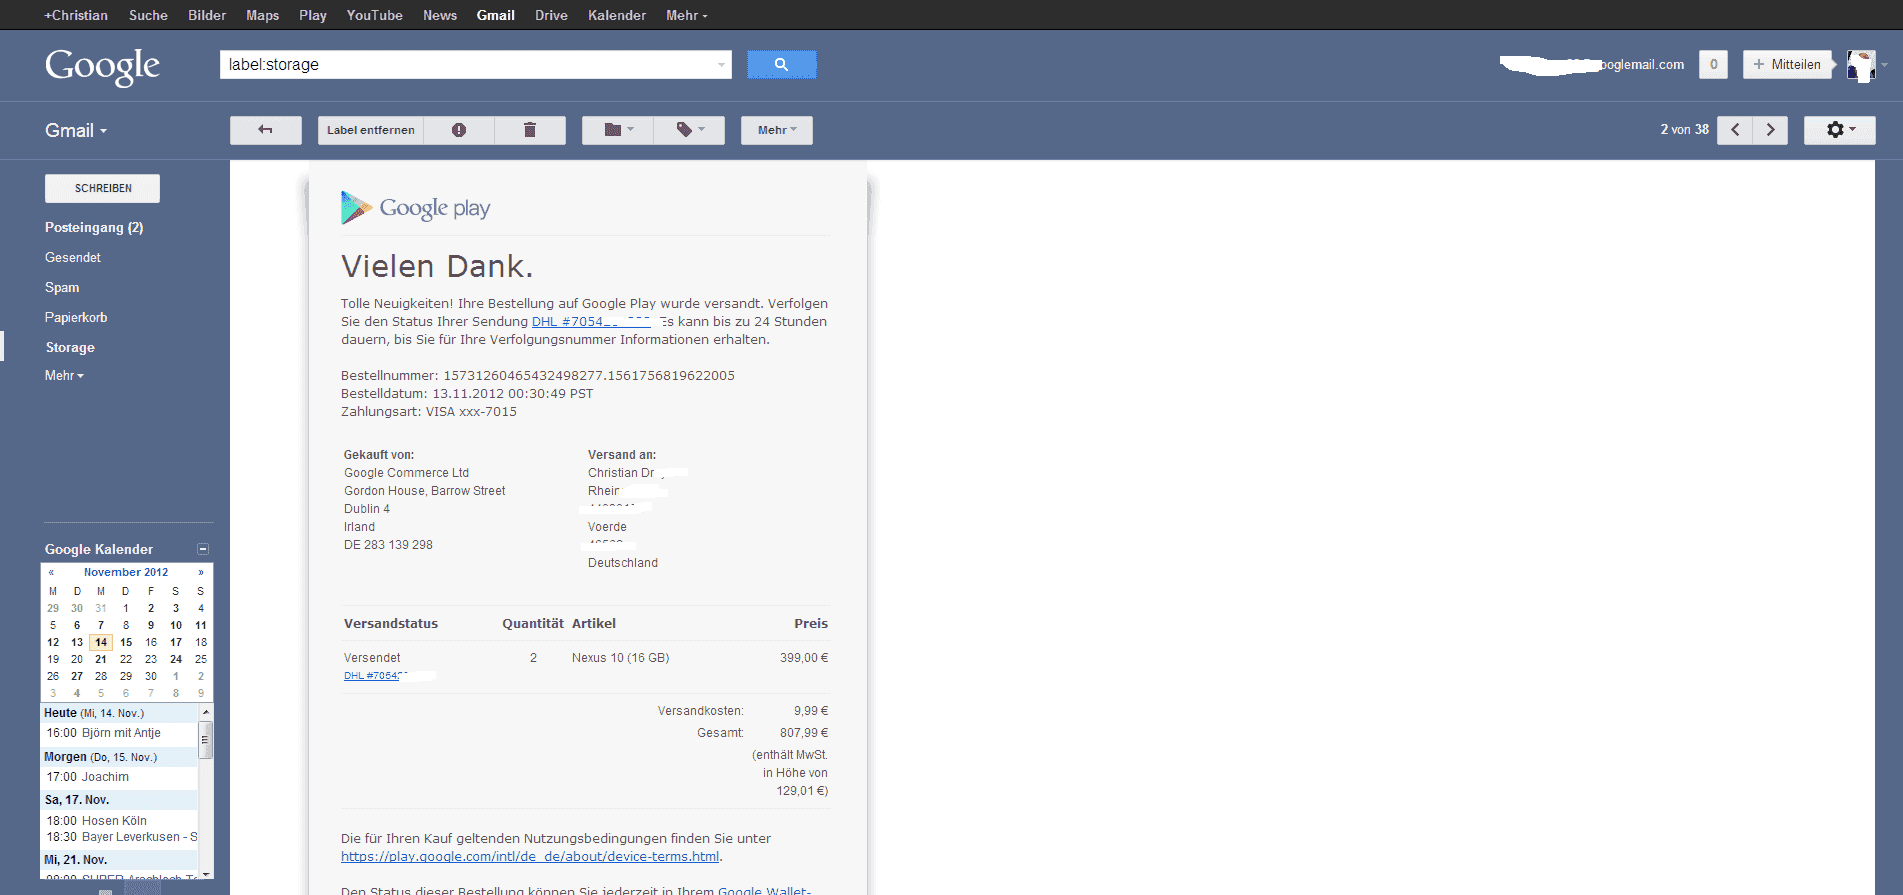Click the account email address
This screenshot has height=895, width=1903.
[x=1592, y=65]
